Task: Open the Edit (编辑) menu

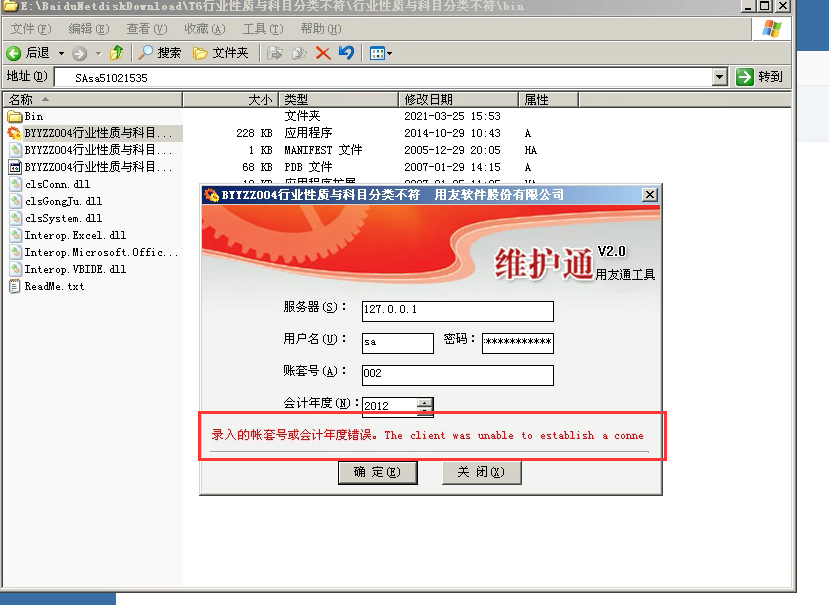Action: point(89,29)
